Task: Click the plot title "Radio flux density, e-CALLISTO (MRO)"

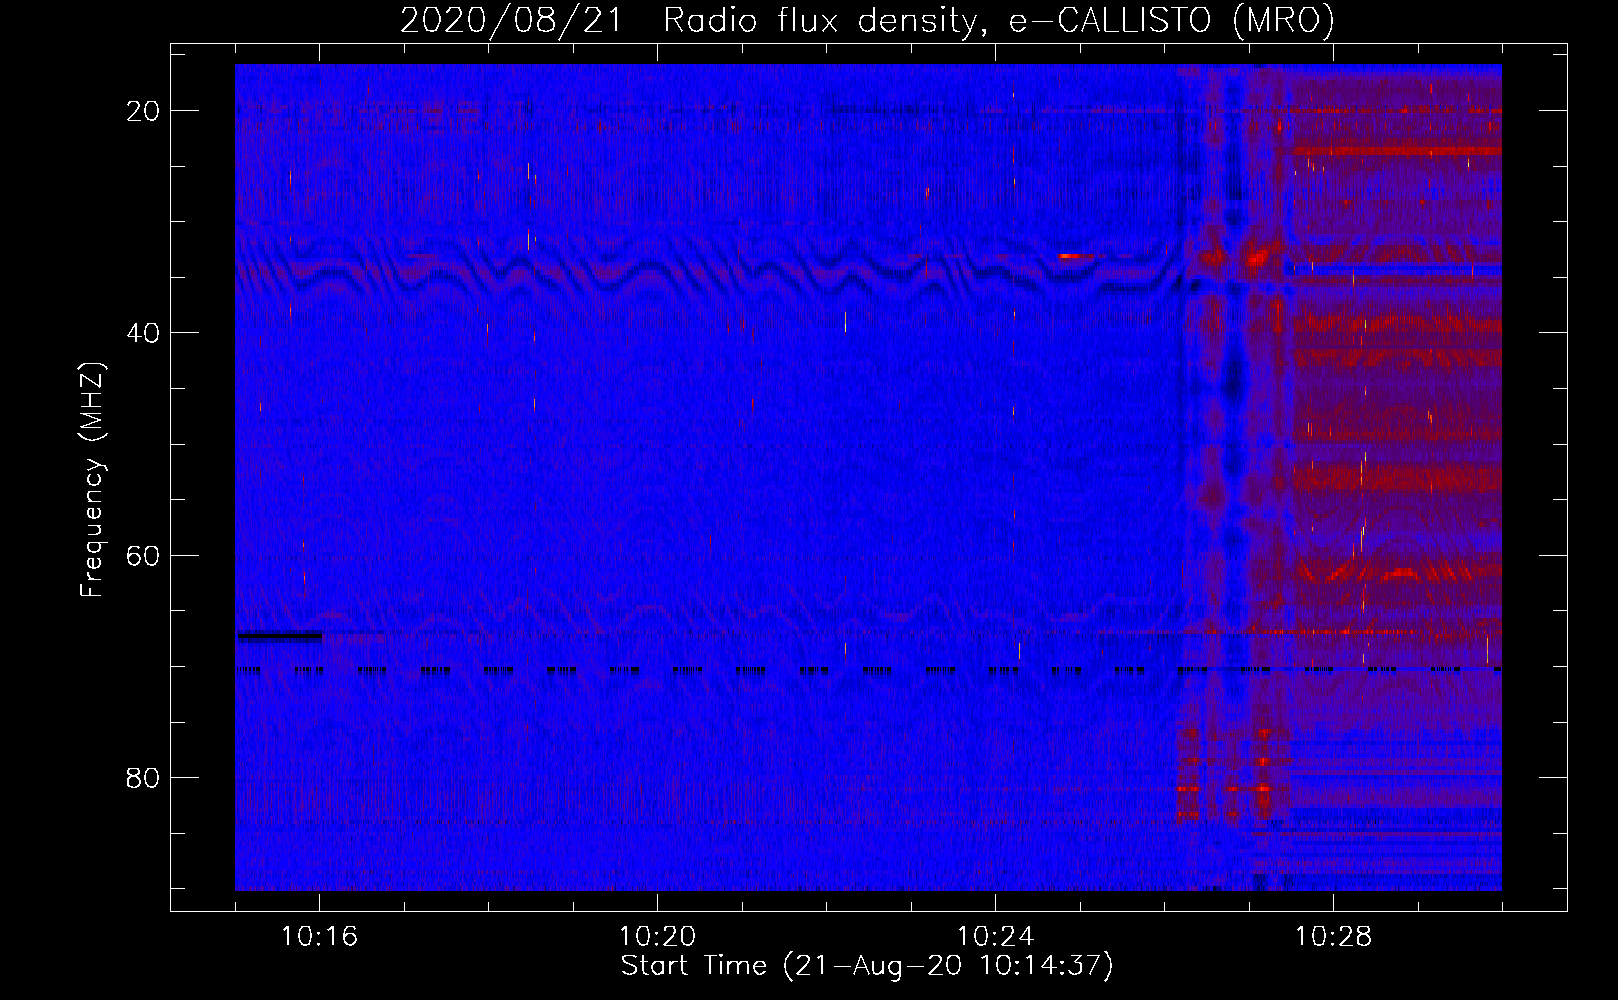Action: pyautogui.click(x=998, y=20)
